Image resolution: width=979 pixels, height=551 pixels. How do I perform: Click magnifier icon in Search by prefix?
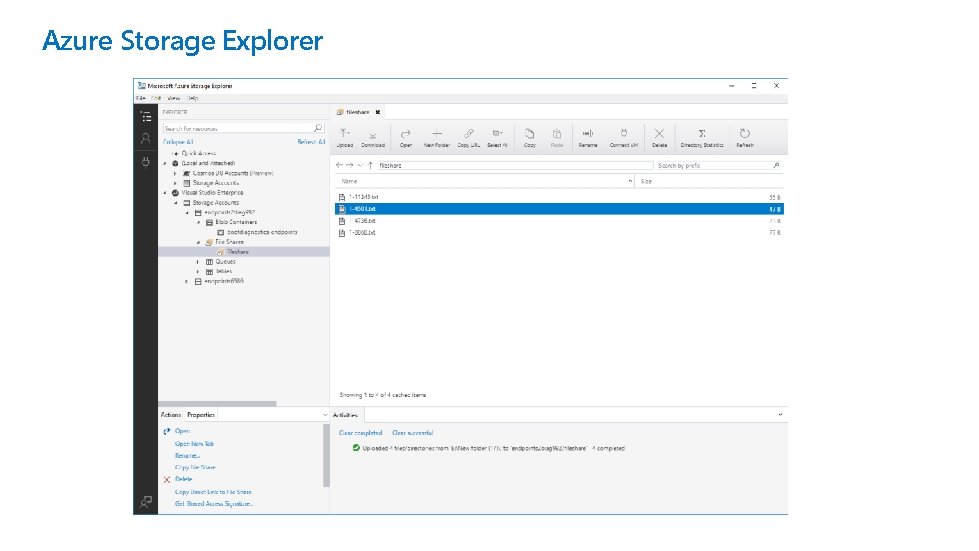776,165
